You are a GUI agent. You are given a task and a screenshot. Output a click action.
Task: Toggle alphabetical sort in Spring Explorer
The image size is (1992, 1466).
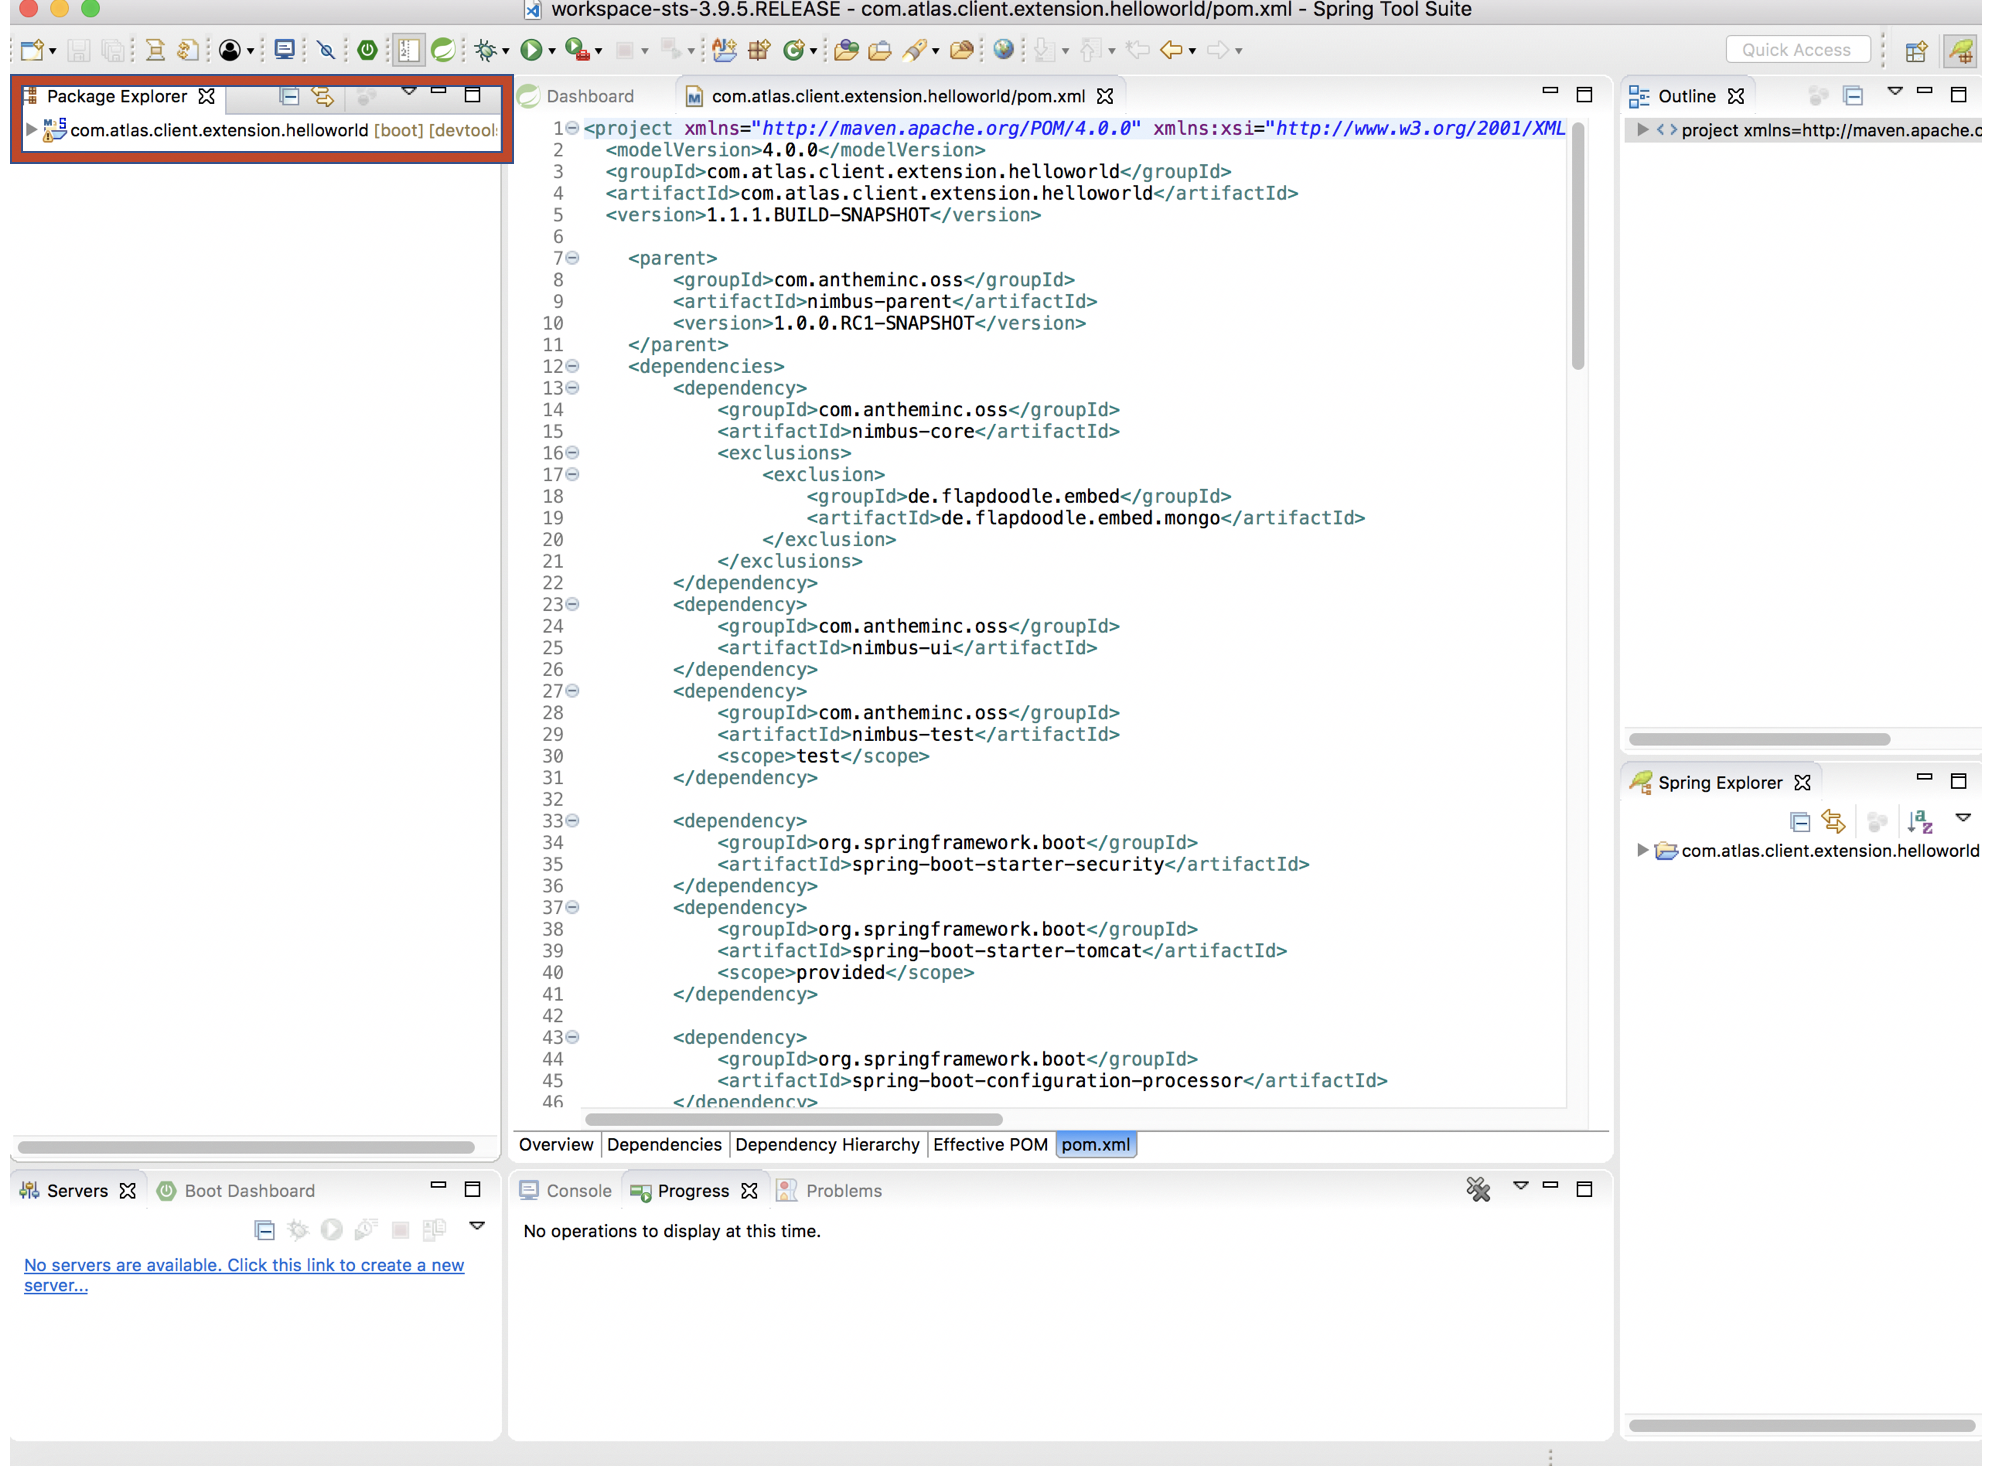[1920, 821]
